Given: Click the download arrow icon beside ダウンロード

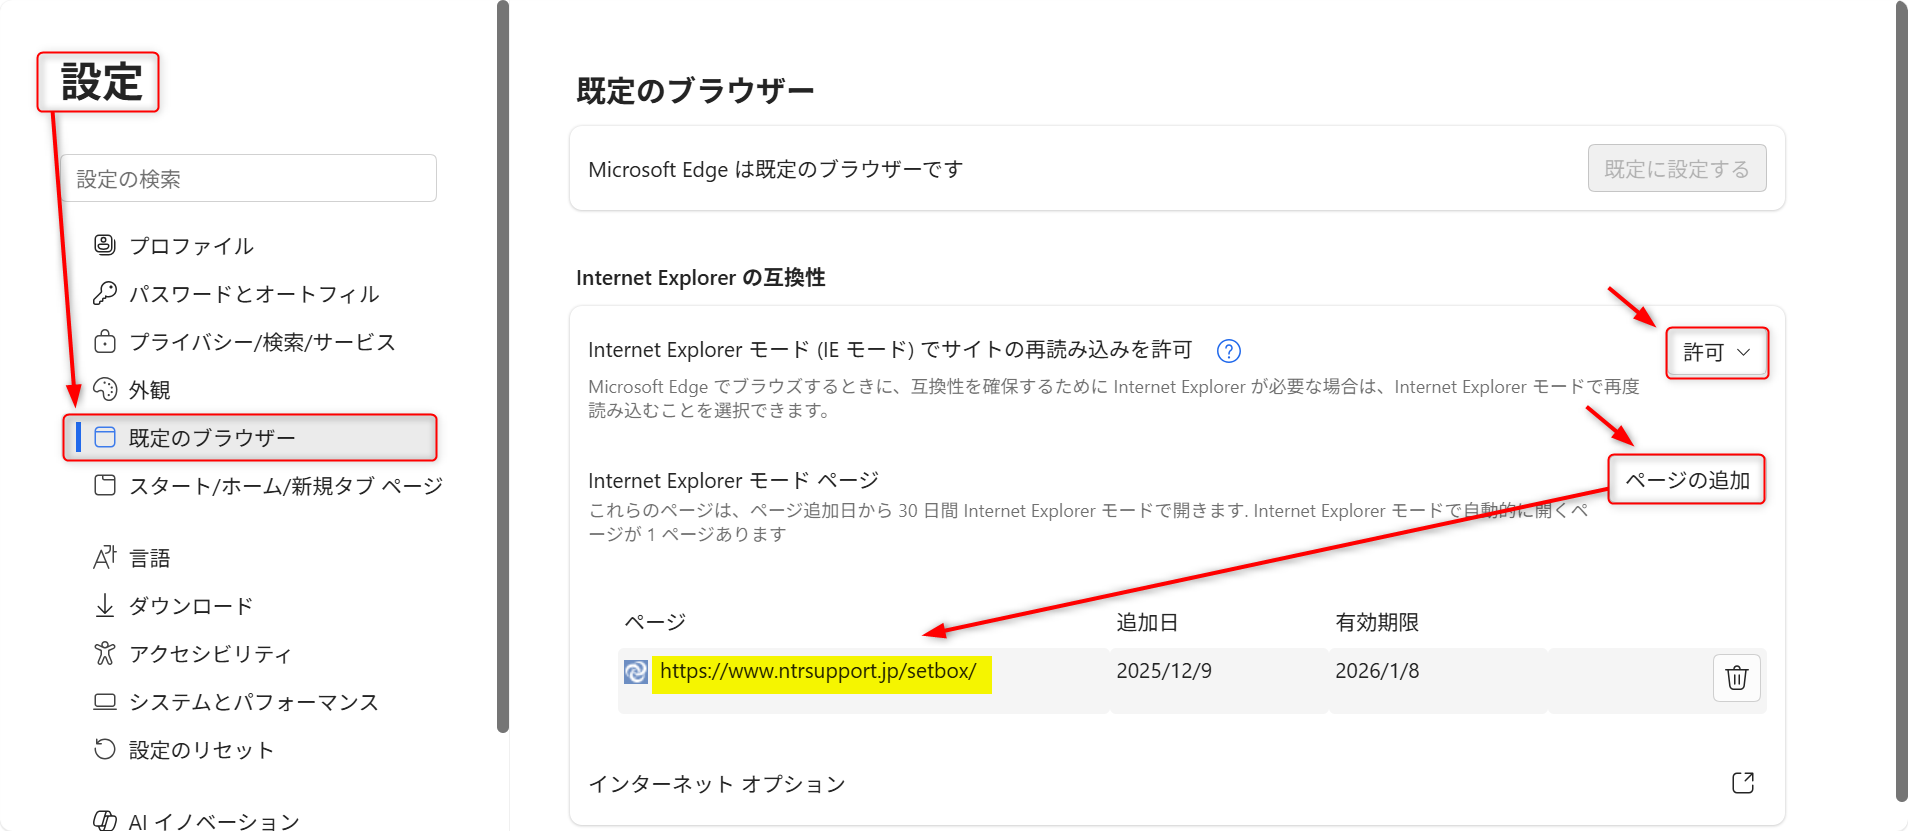Looking at the screenshot, I should (105, 605).
